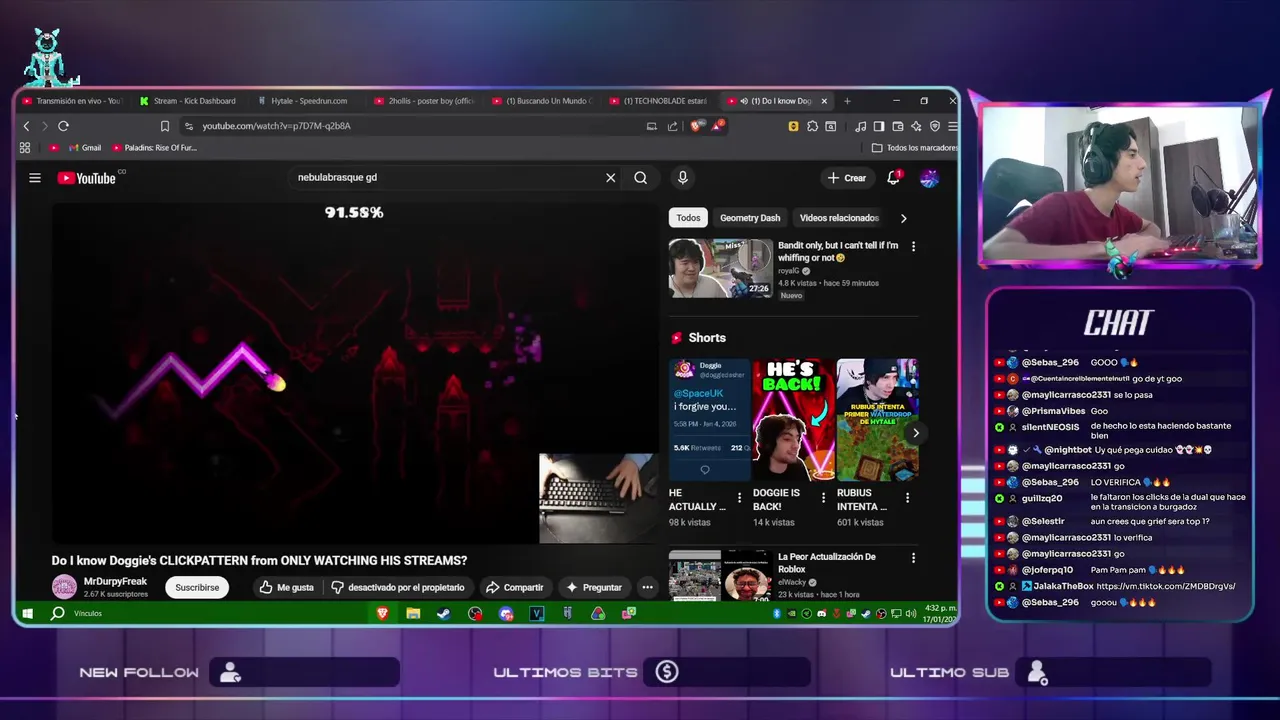Click the Bluetooth tray icon
Image resolution: width=1280 pixels, height=720 pixels.
point(777,614)
